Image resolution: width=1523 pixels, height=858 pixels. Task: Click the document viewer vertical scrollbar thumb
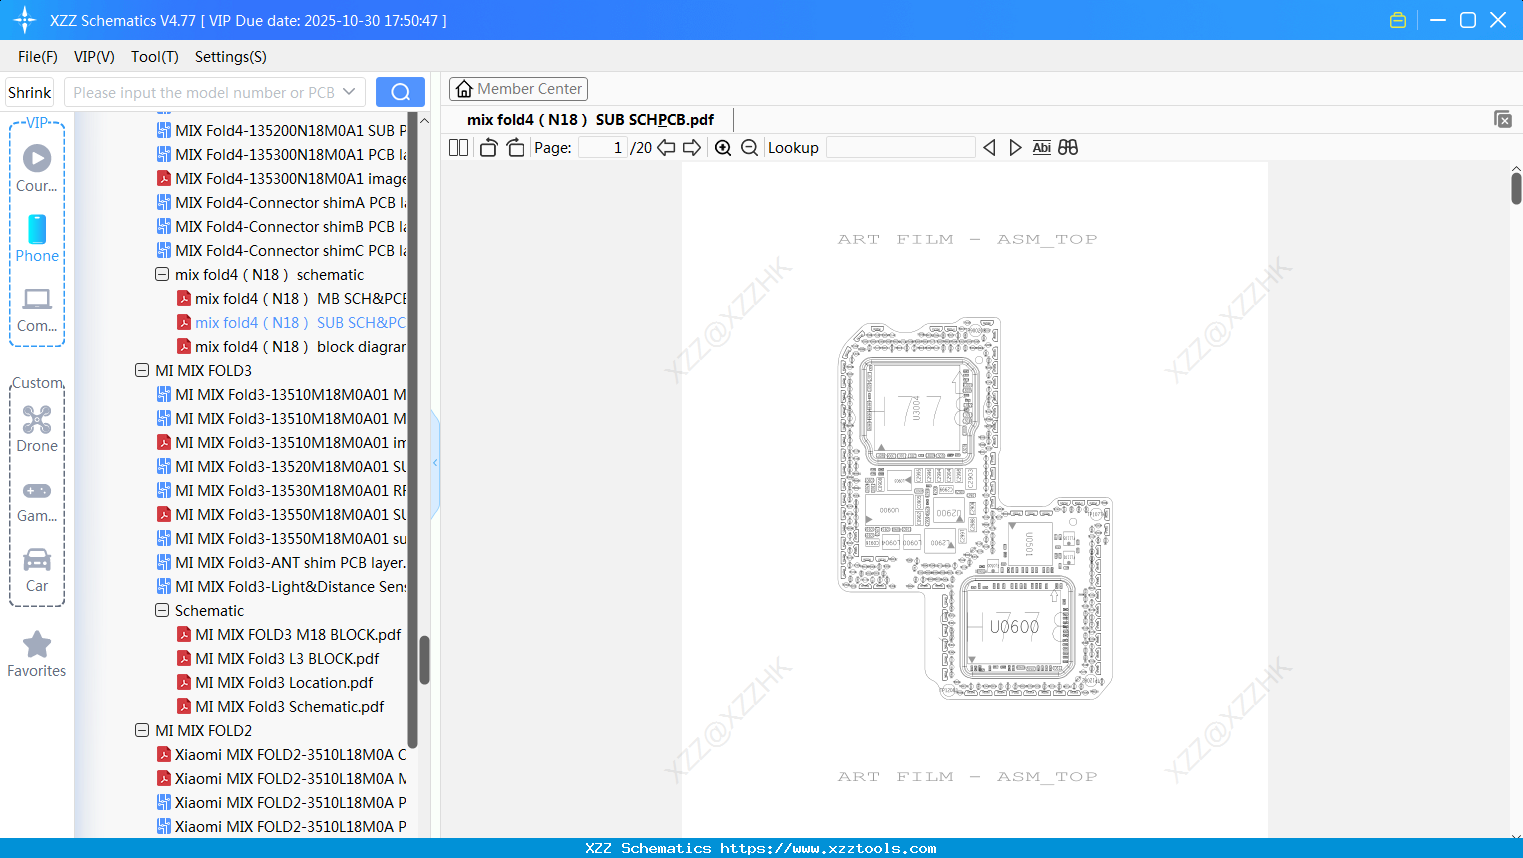point(1516,188)
